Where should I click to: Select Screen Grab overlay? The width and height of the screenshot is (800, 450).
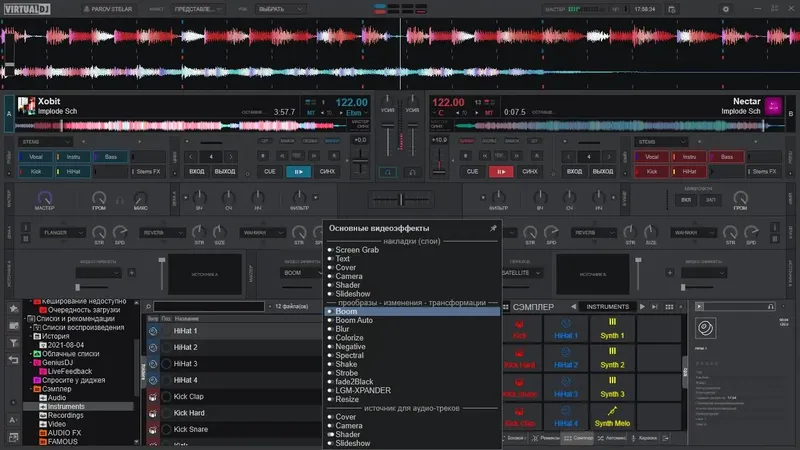[x=357, y=250]
